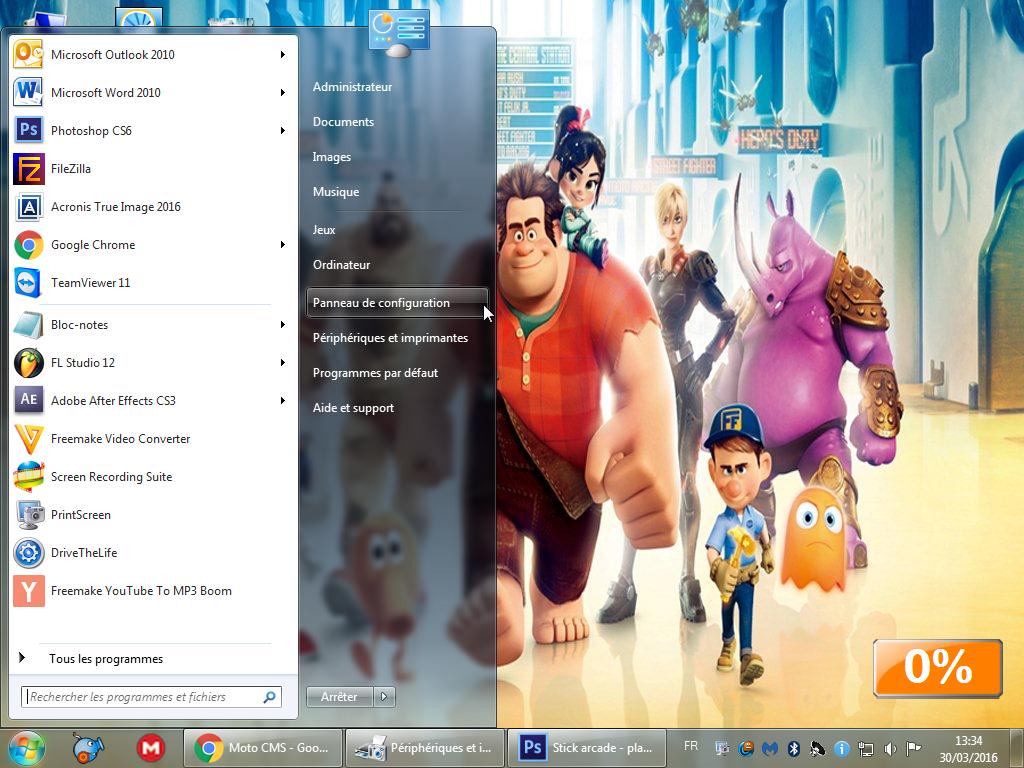This screenshot has height=768, width=1024.
Task: Click the search magnifier in the search box
Action: click(269, 697)
